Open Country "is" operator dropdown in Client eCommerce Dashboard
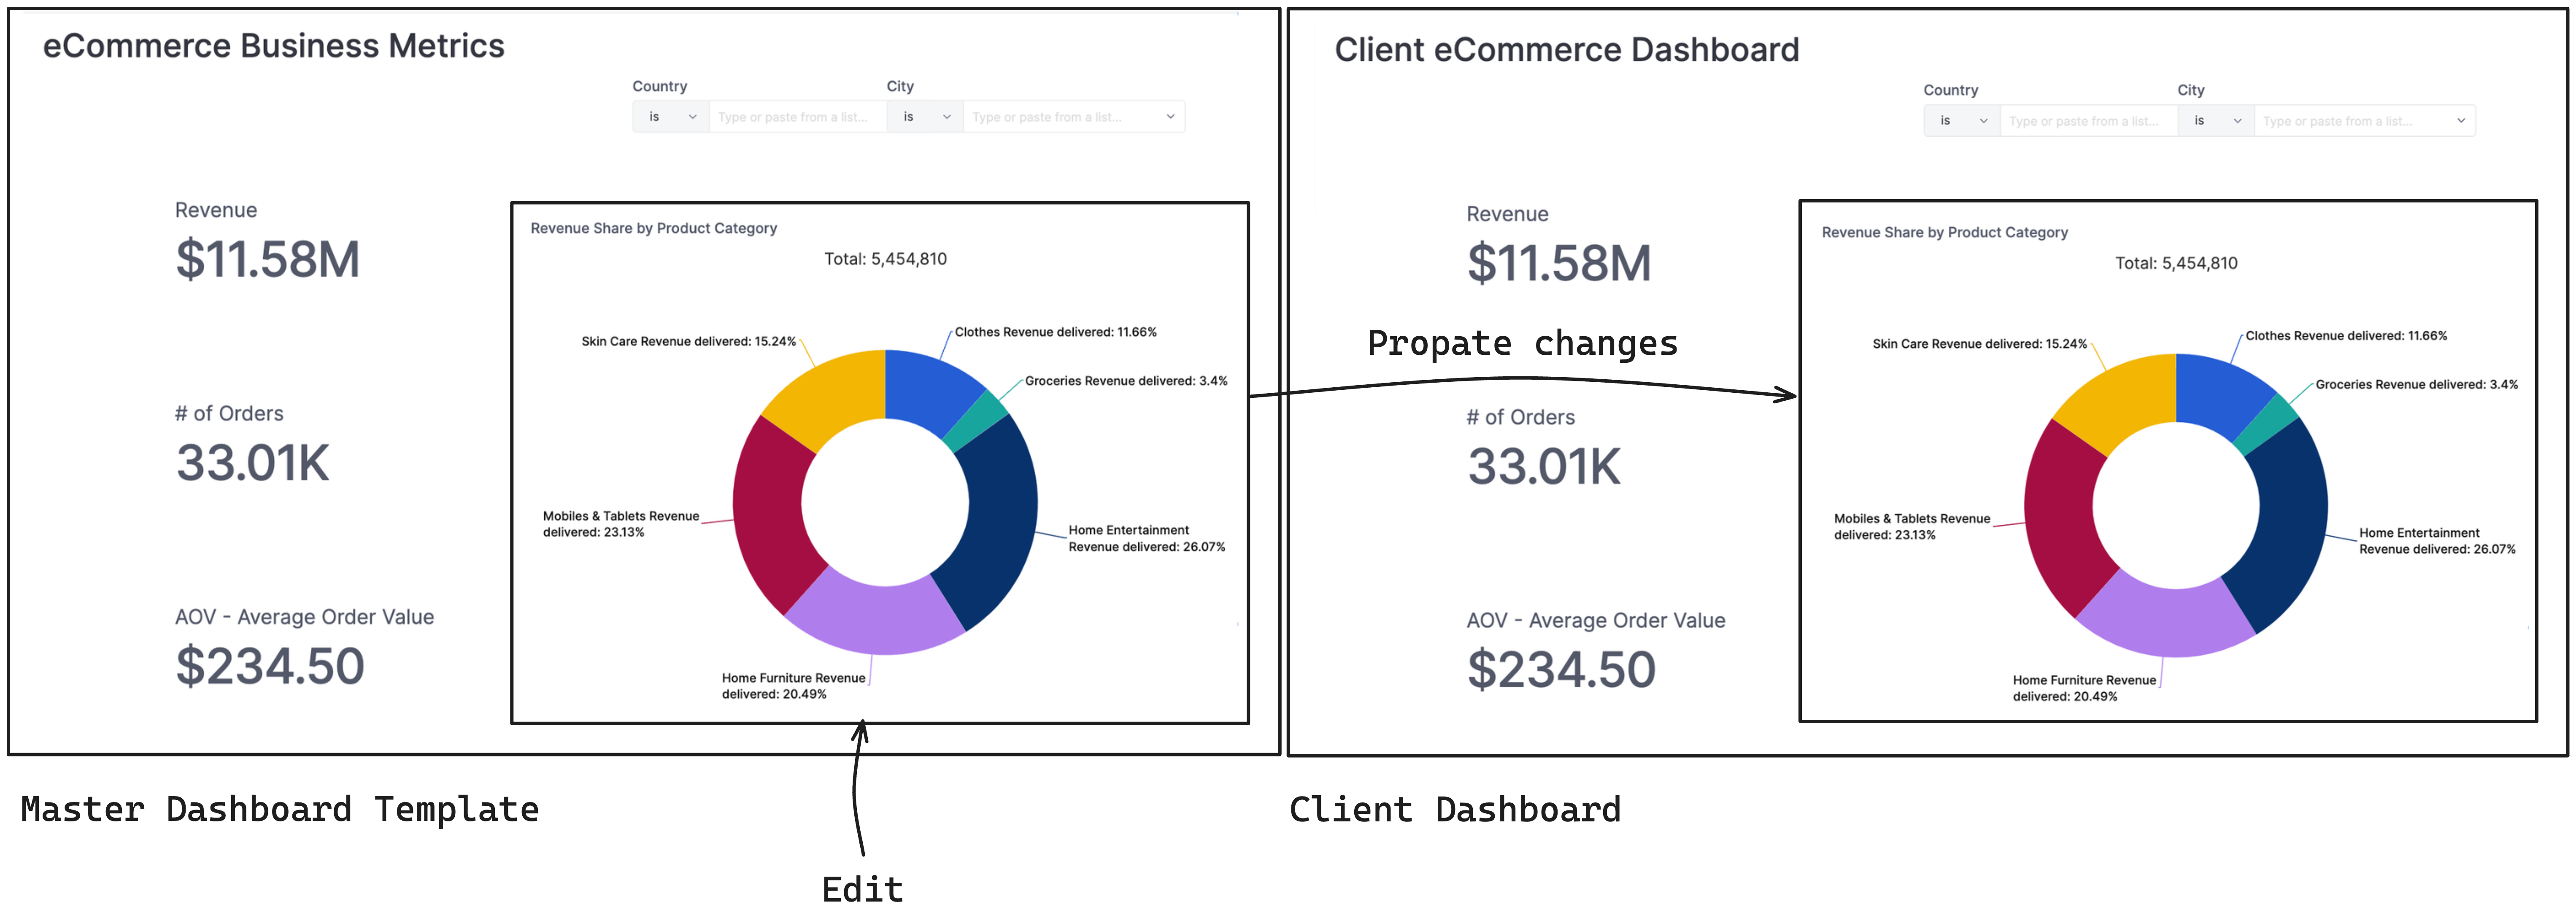 1962,121
